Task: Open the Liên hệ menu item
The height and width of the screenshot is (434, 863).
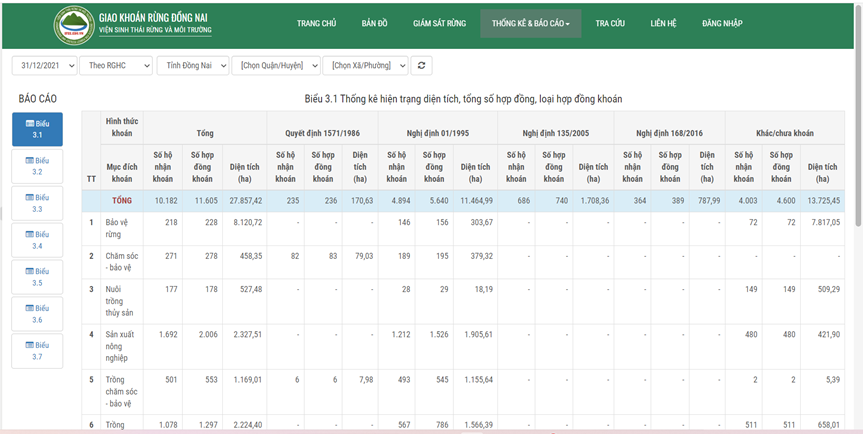Action: (x=663, y=23)
